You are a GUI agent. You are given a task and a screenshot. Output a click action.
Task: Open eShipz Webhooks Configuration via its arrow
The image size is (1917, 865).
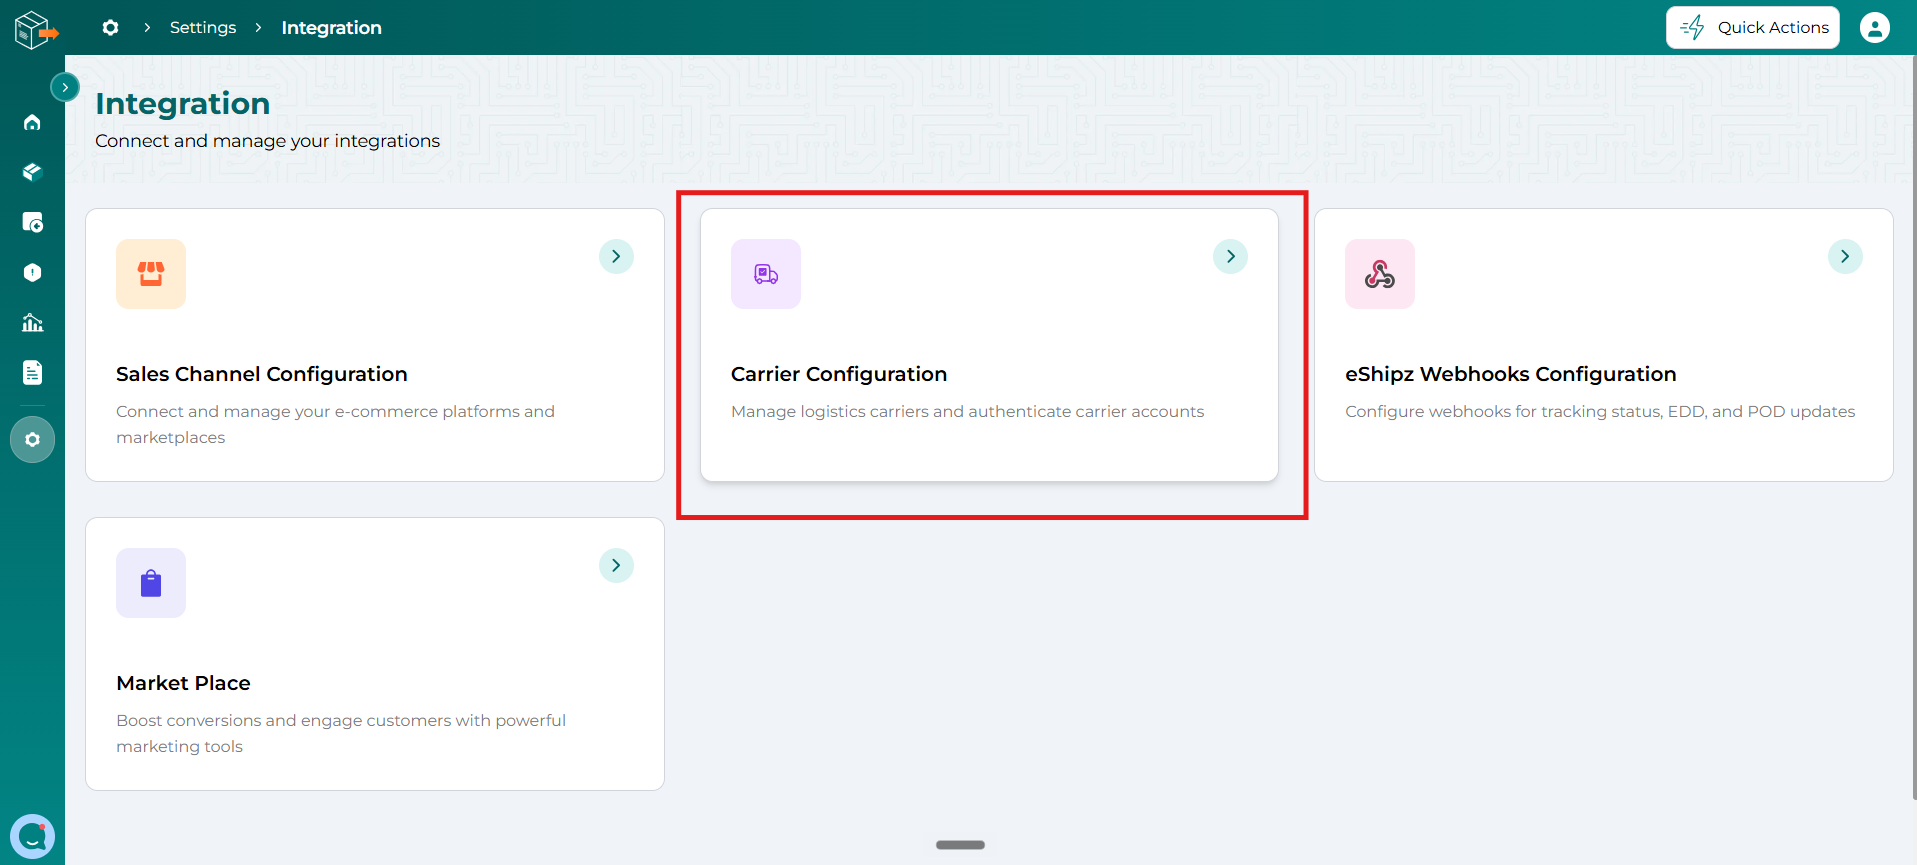(x=1845, y=256)
